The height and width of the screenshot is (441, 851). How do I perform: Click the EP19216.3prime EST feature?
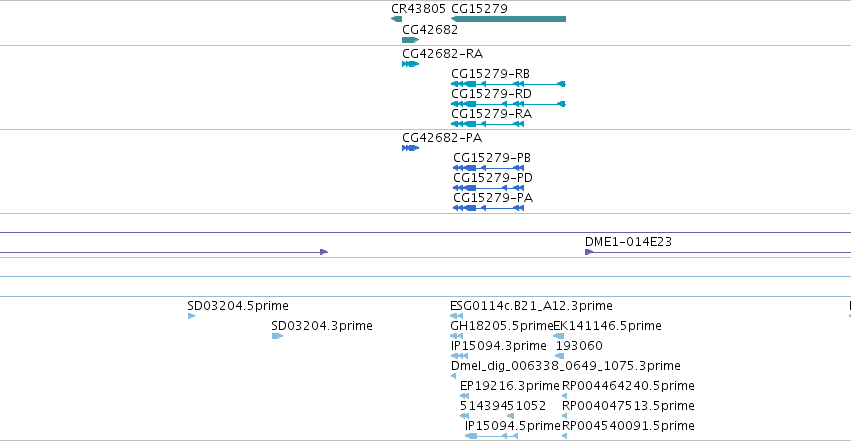464,397
